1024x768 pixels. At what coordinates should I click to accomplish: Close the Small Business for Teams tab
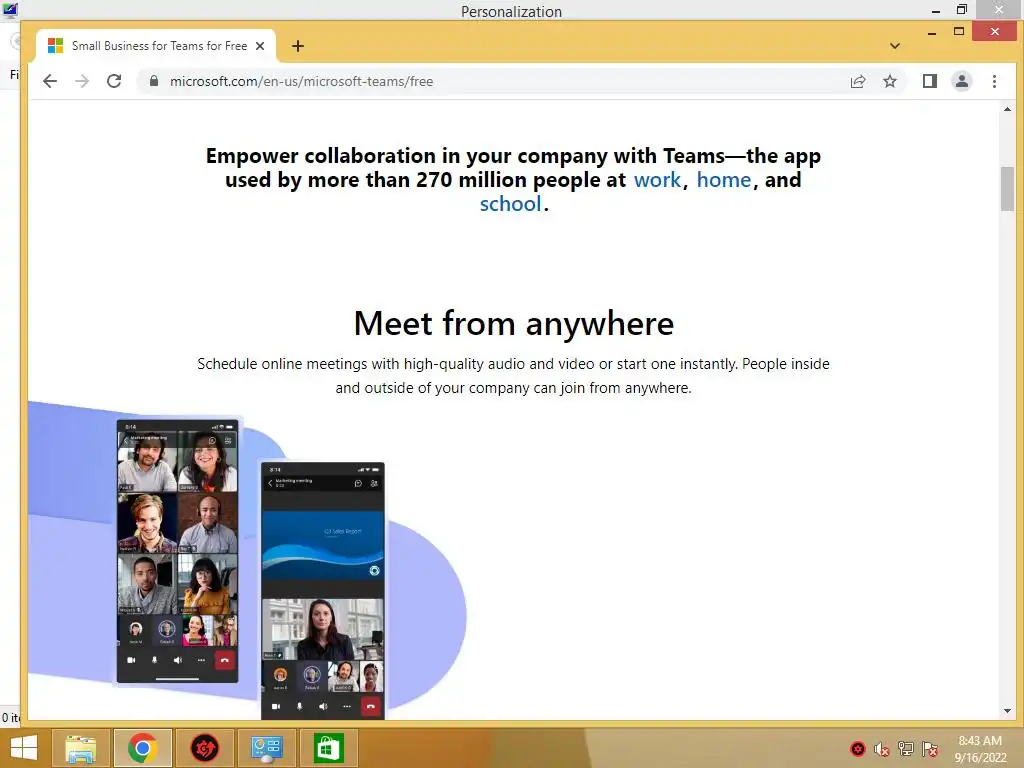click(260, 46)
